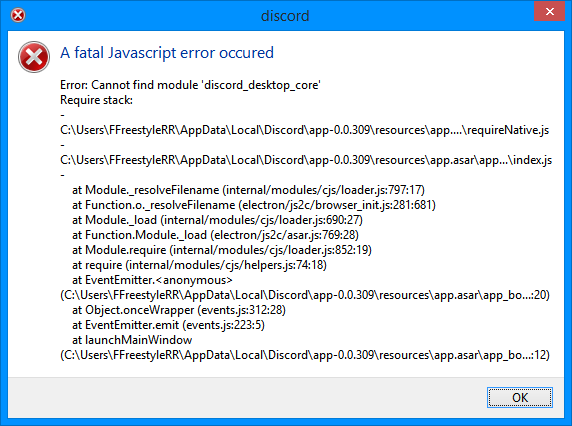Image resolution: width=572 pixels, height=426 pixels.
Task: Click the discord title bar text
Action: 285,16
